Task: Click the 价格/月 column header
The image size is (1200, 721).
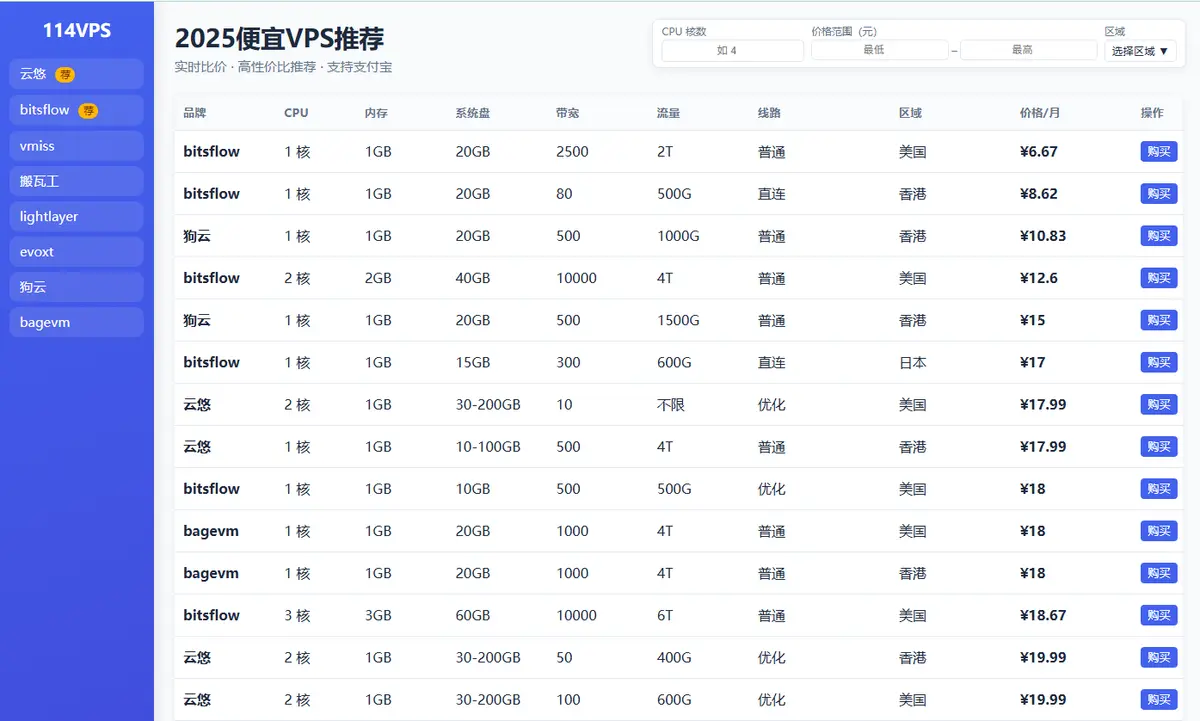Action: click(x=1040, y=113)
